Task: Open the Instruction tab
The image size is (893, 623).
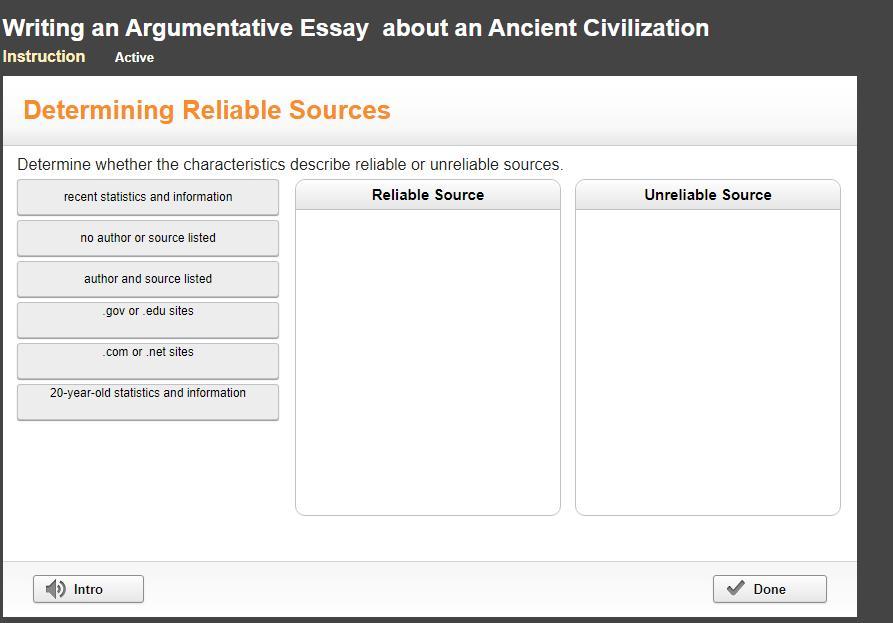Action: (44, 56)
